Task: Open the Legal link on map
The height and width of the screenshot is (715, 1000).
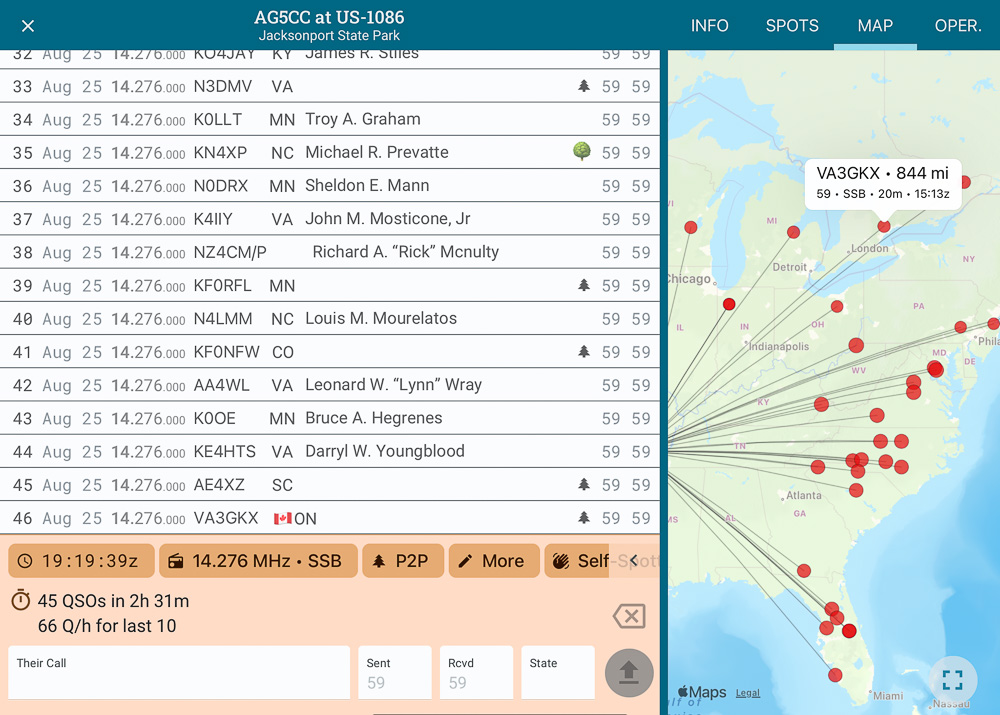Action: [747, 693]
